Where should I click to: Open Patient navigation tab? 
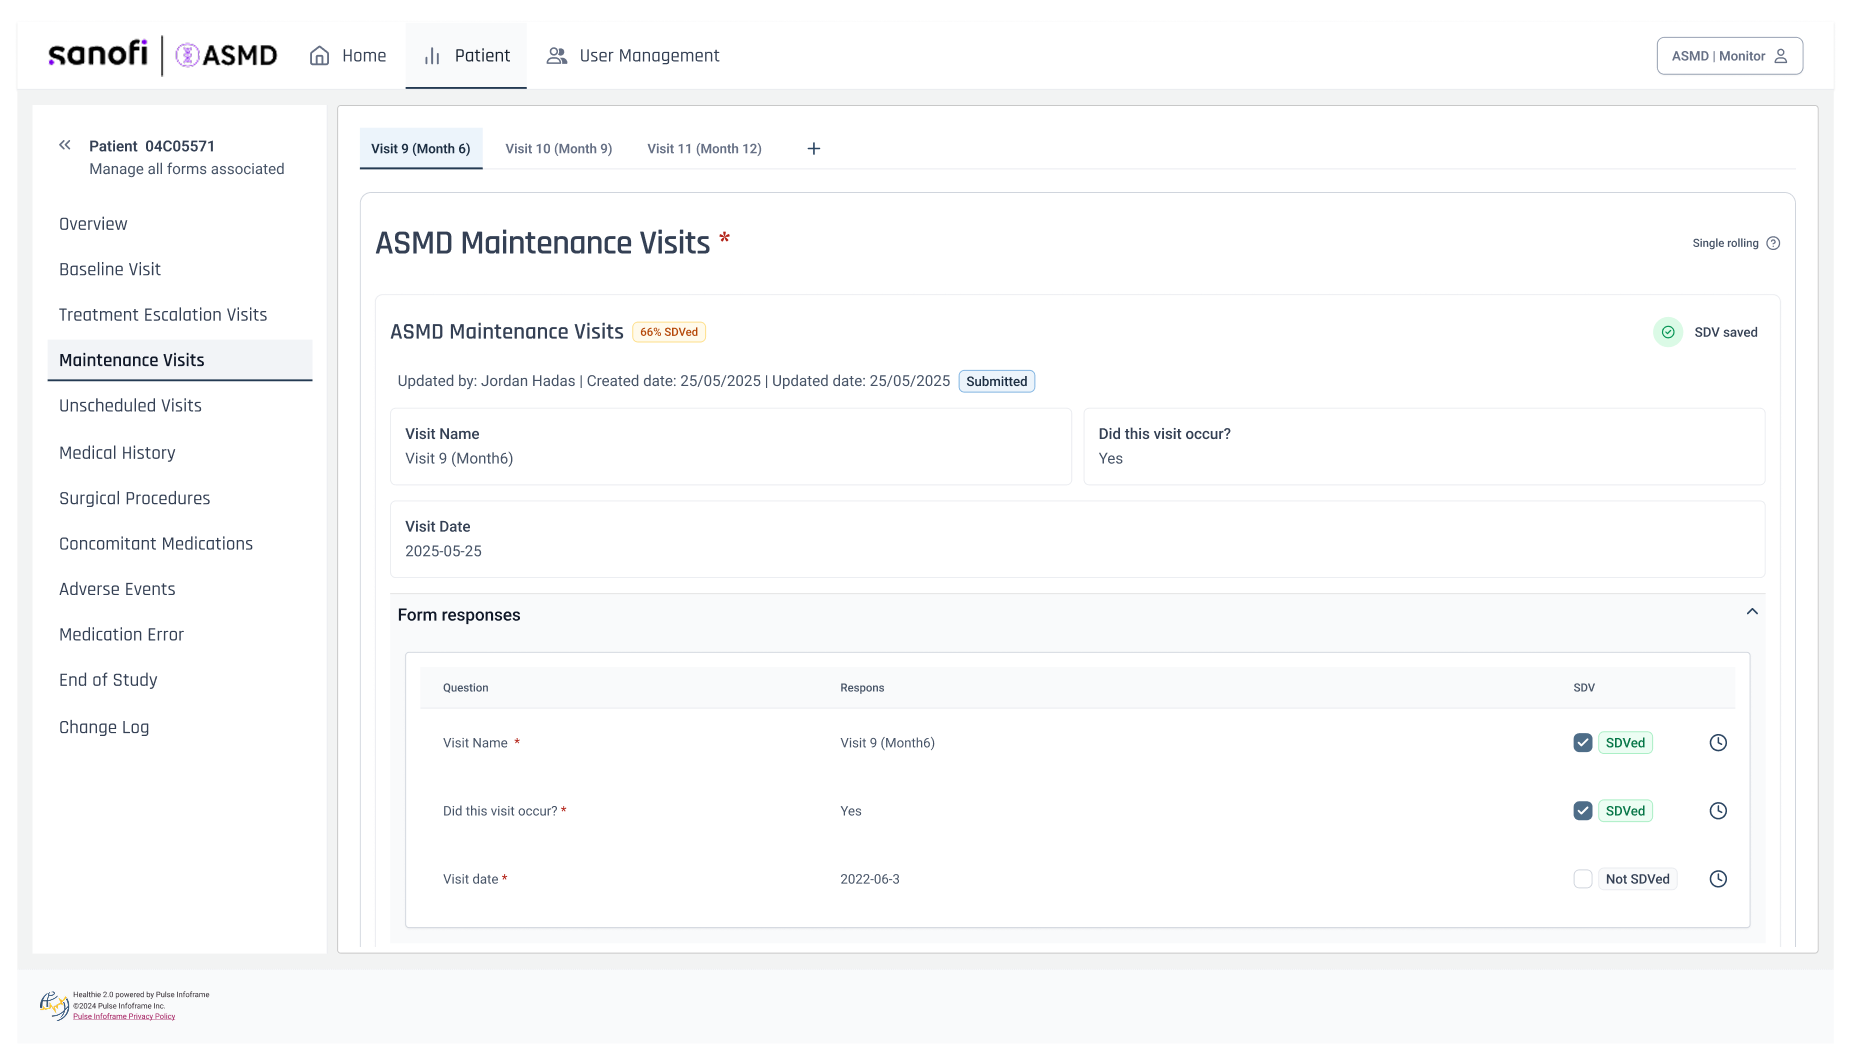(x=466, y=56)
